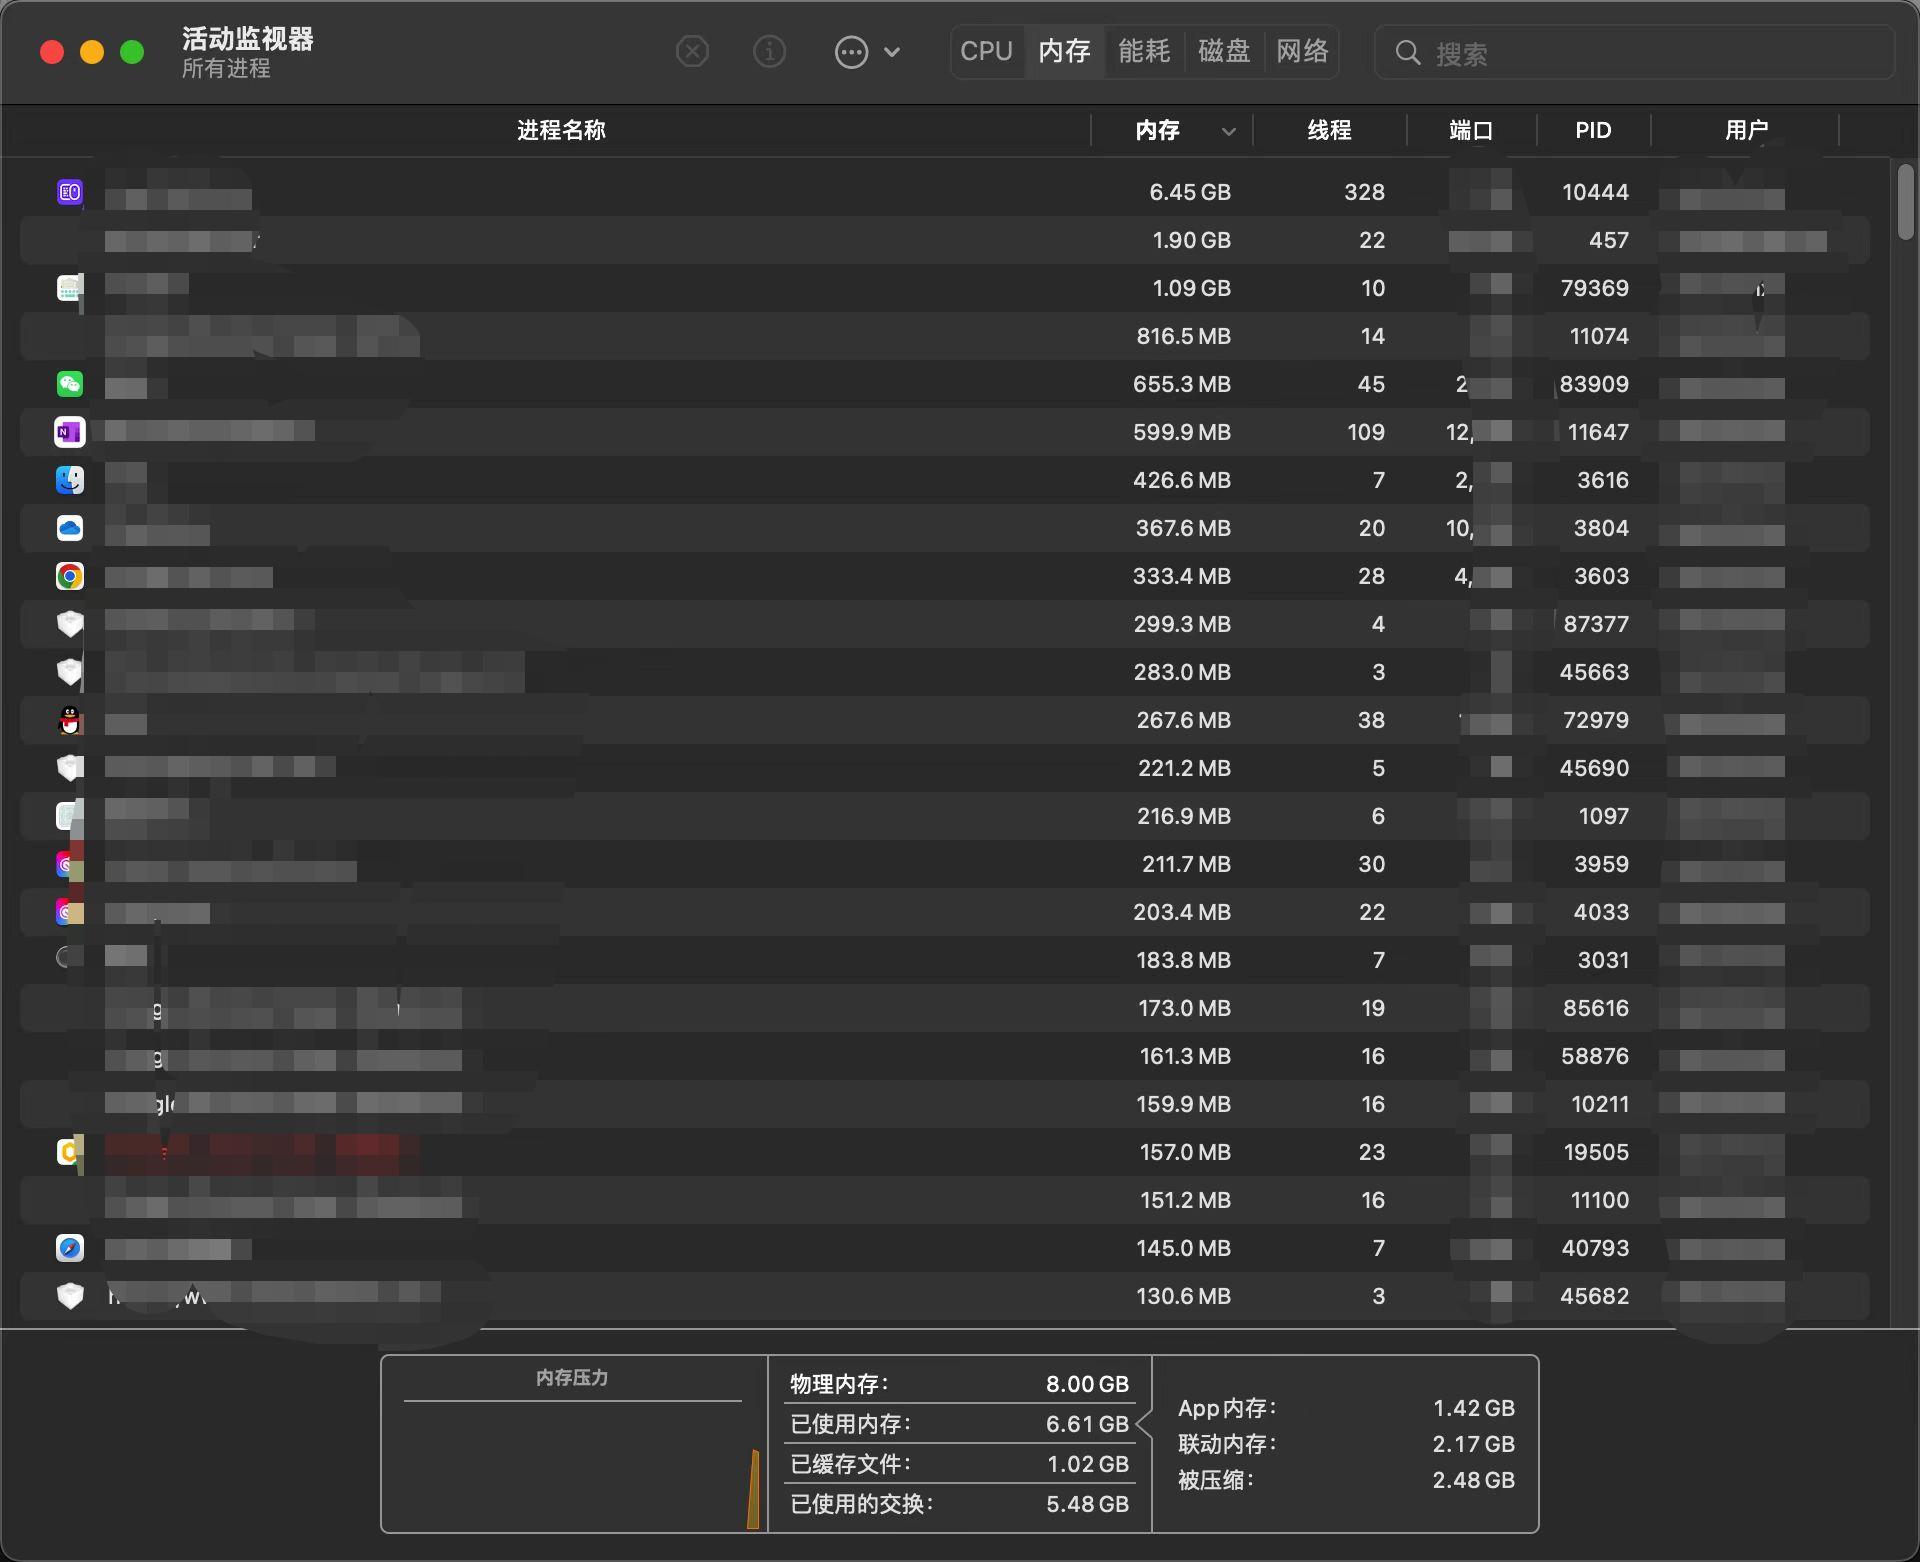This screenshot has height=1562, width=1920.
Task: Select the WeChat process icon in the list
Action: coord(69,383)
